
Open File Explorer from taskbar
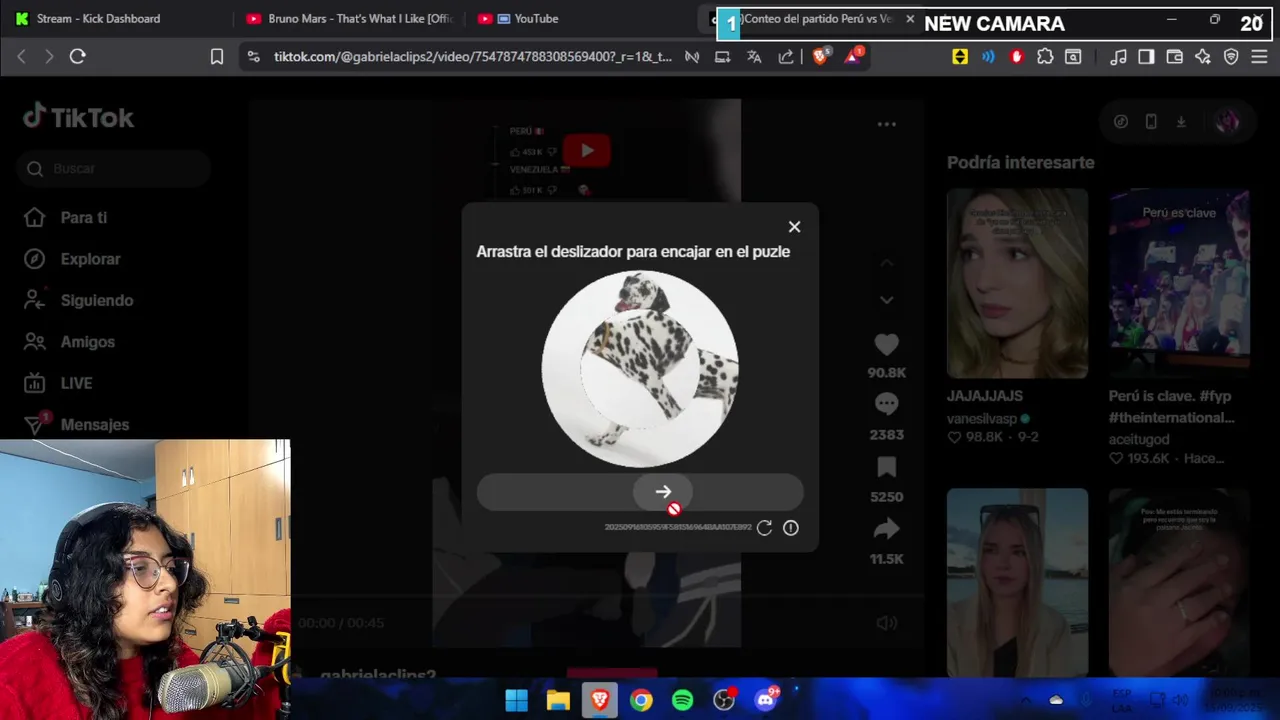[558, 701]
